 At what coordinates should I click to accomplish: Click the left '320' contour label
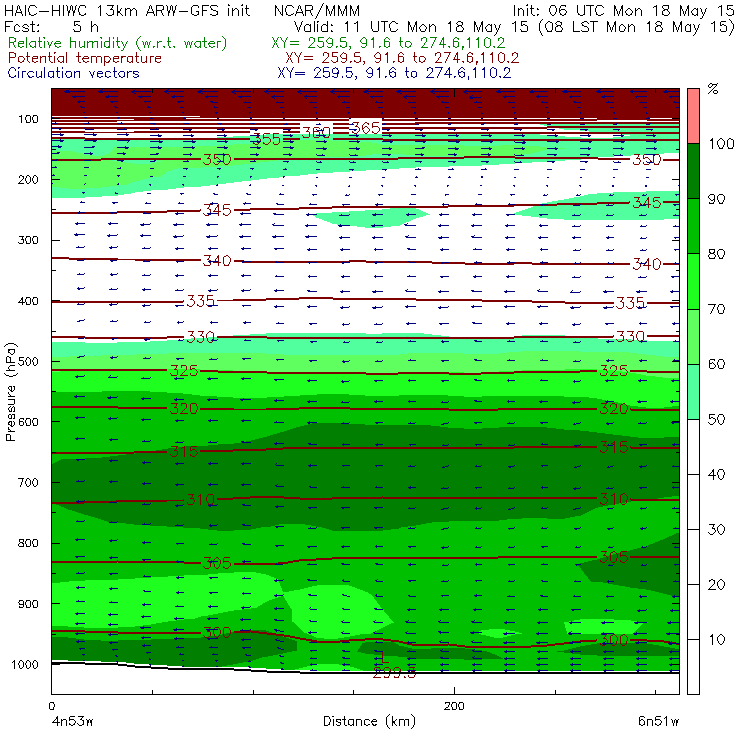tap(184, 408)
